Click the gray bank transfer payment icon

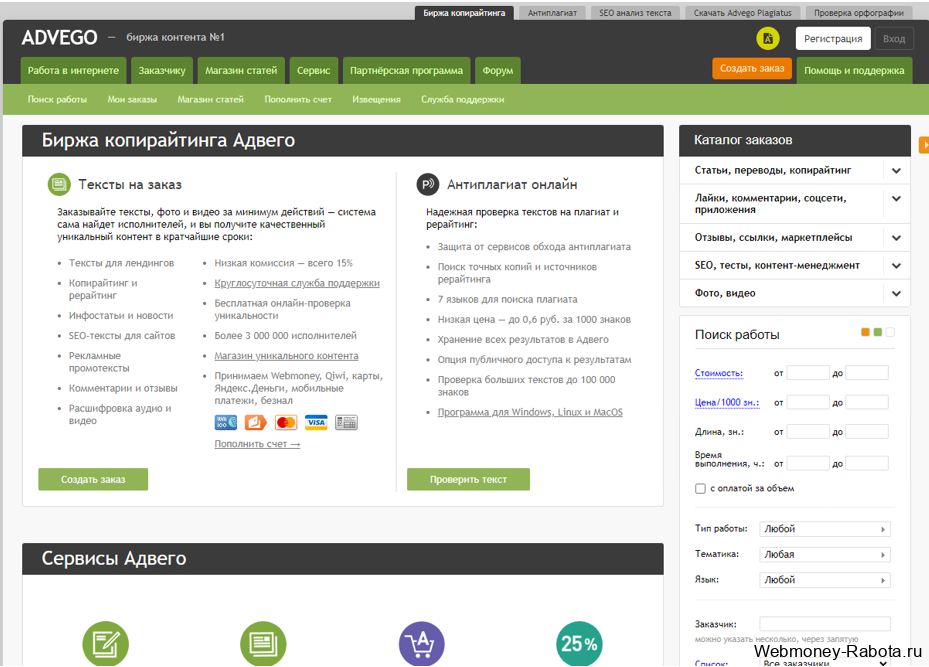(346, 422)
